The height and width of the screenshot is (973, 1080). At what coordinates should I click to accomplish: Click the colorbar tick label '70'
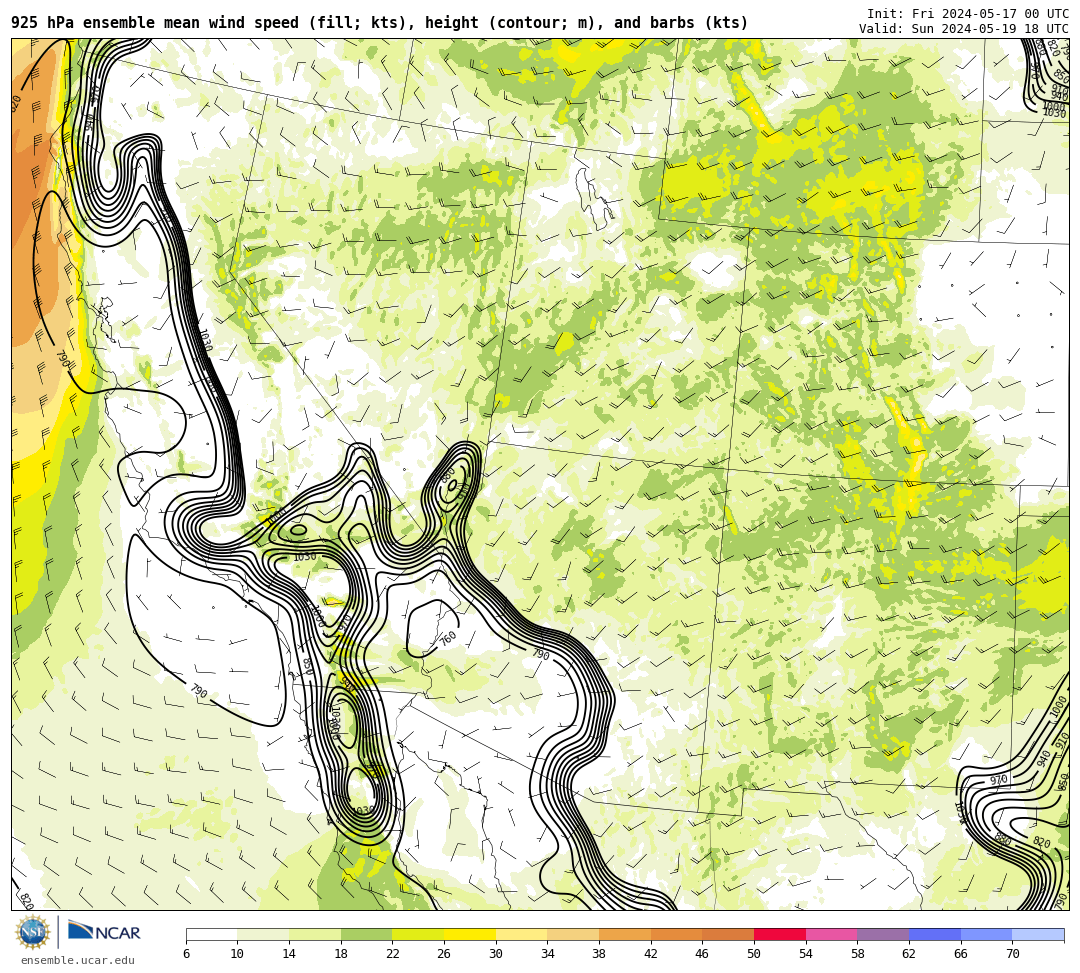click(x=1012, y=954)
